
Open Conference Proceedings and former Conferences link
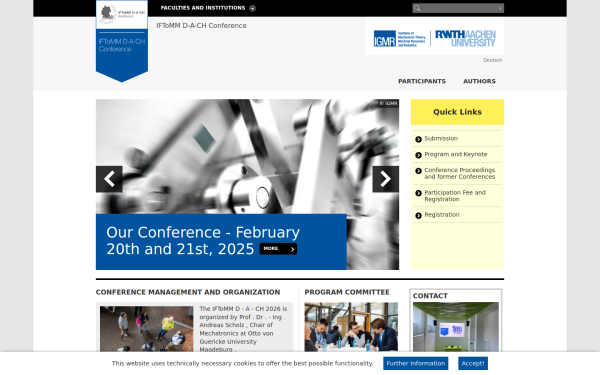click(460, 173)
